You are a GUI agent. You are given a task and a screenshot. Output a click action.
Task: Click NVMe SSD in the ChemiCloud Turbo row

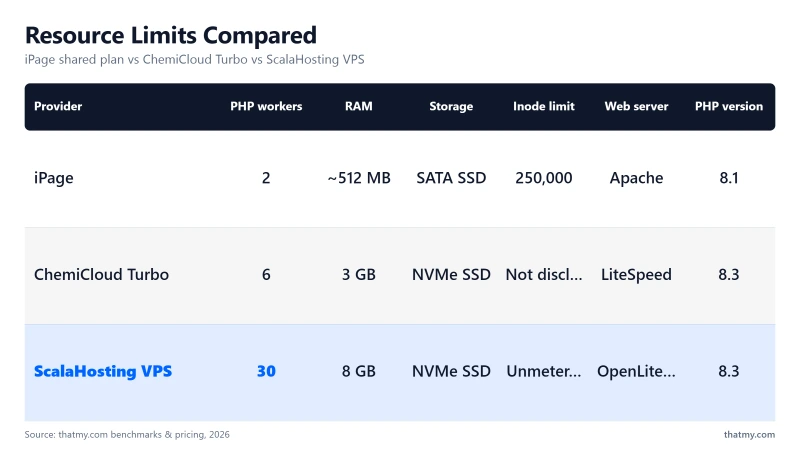point(451,274)
